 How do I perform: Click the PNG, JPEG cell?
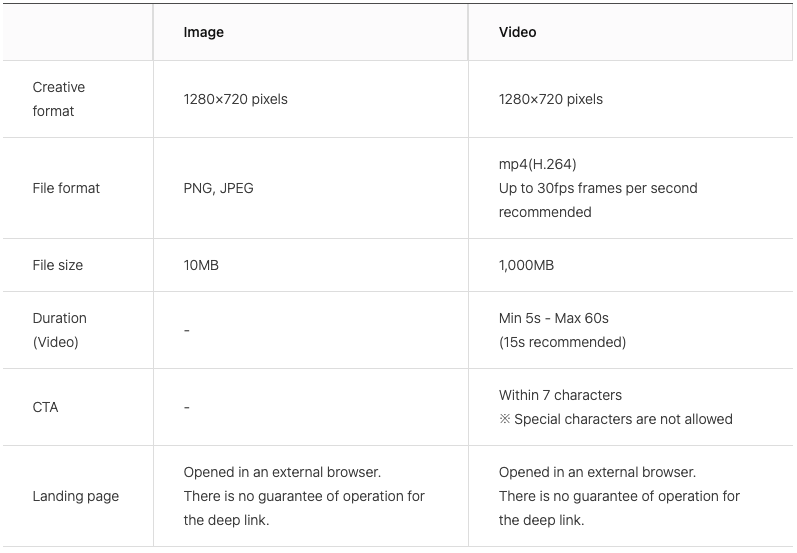tap(218, 188)
